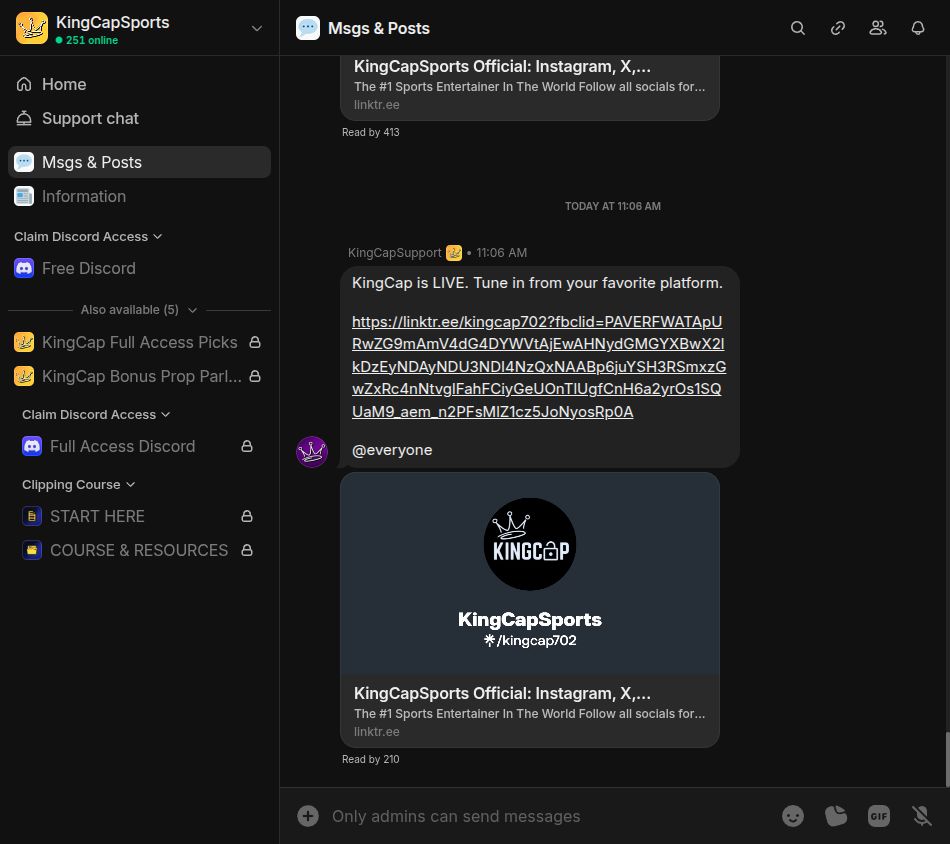This screenshot has height=844, width=950.
Task: Click upper 'KingCapSports Official: Instagram, X' preview title
Action: pos(502,66)
